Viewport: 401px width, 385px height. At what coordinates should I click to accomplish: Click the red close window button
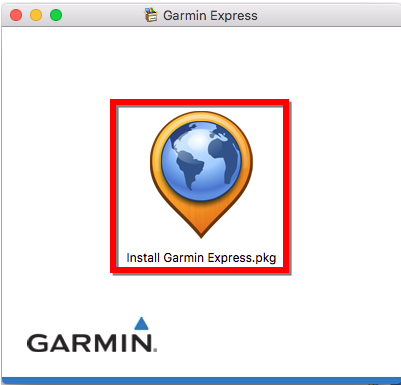(16, 15)
